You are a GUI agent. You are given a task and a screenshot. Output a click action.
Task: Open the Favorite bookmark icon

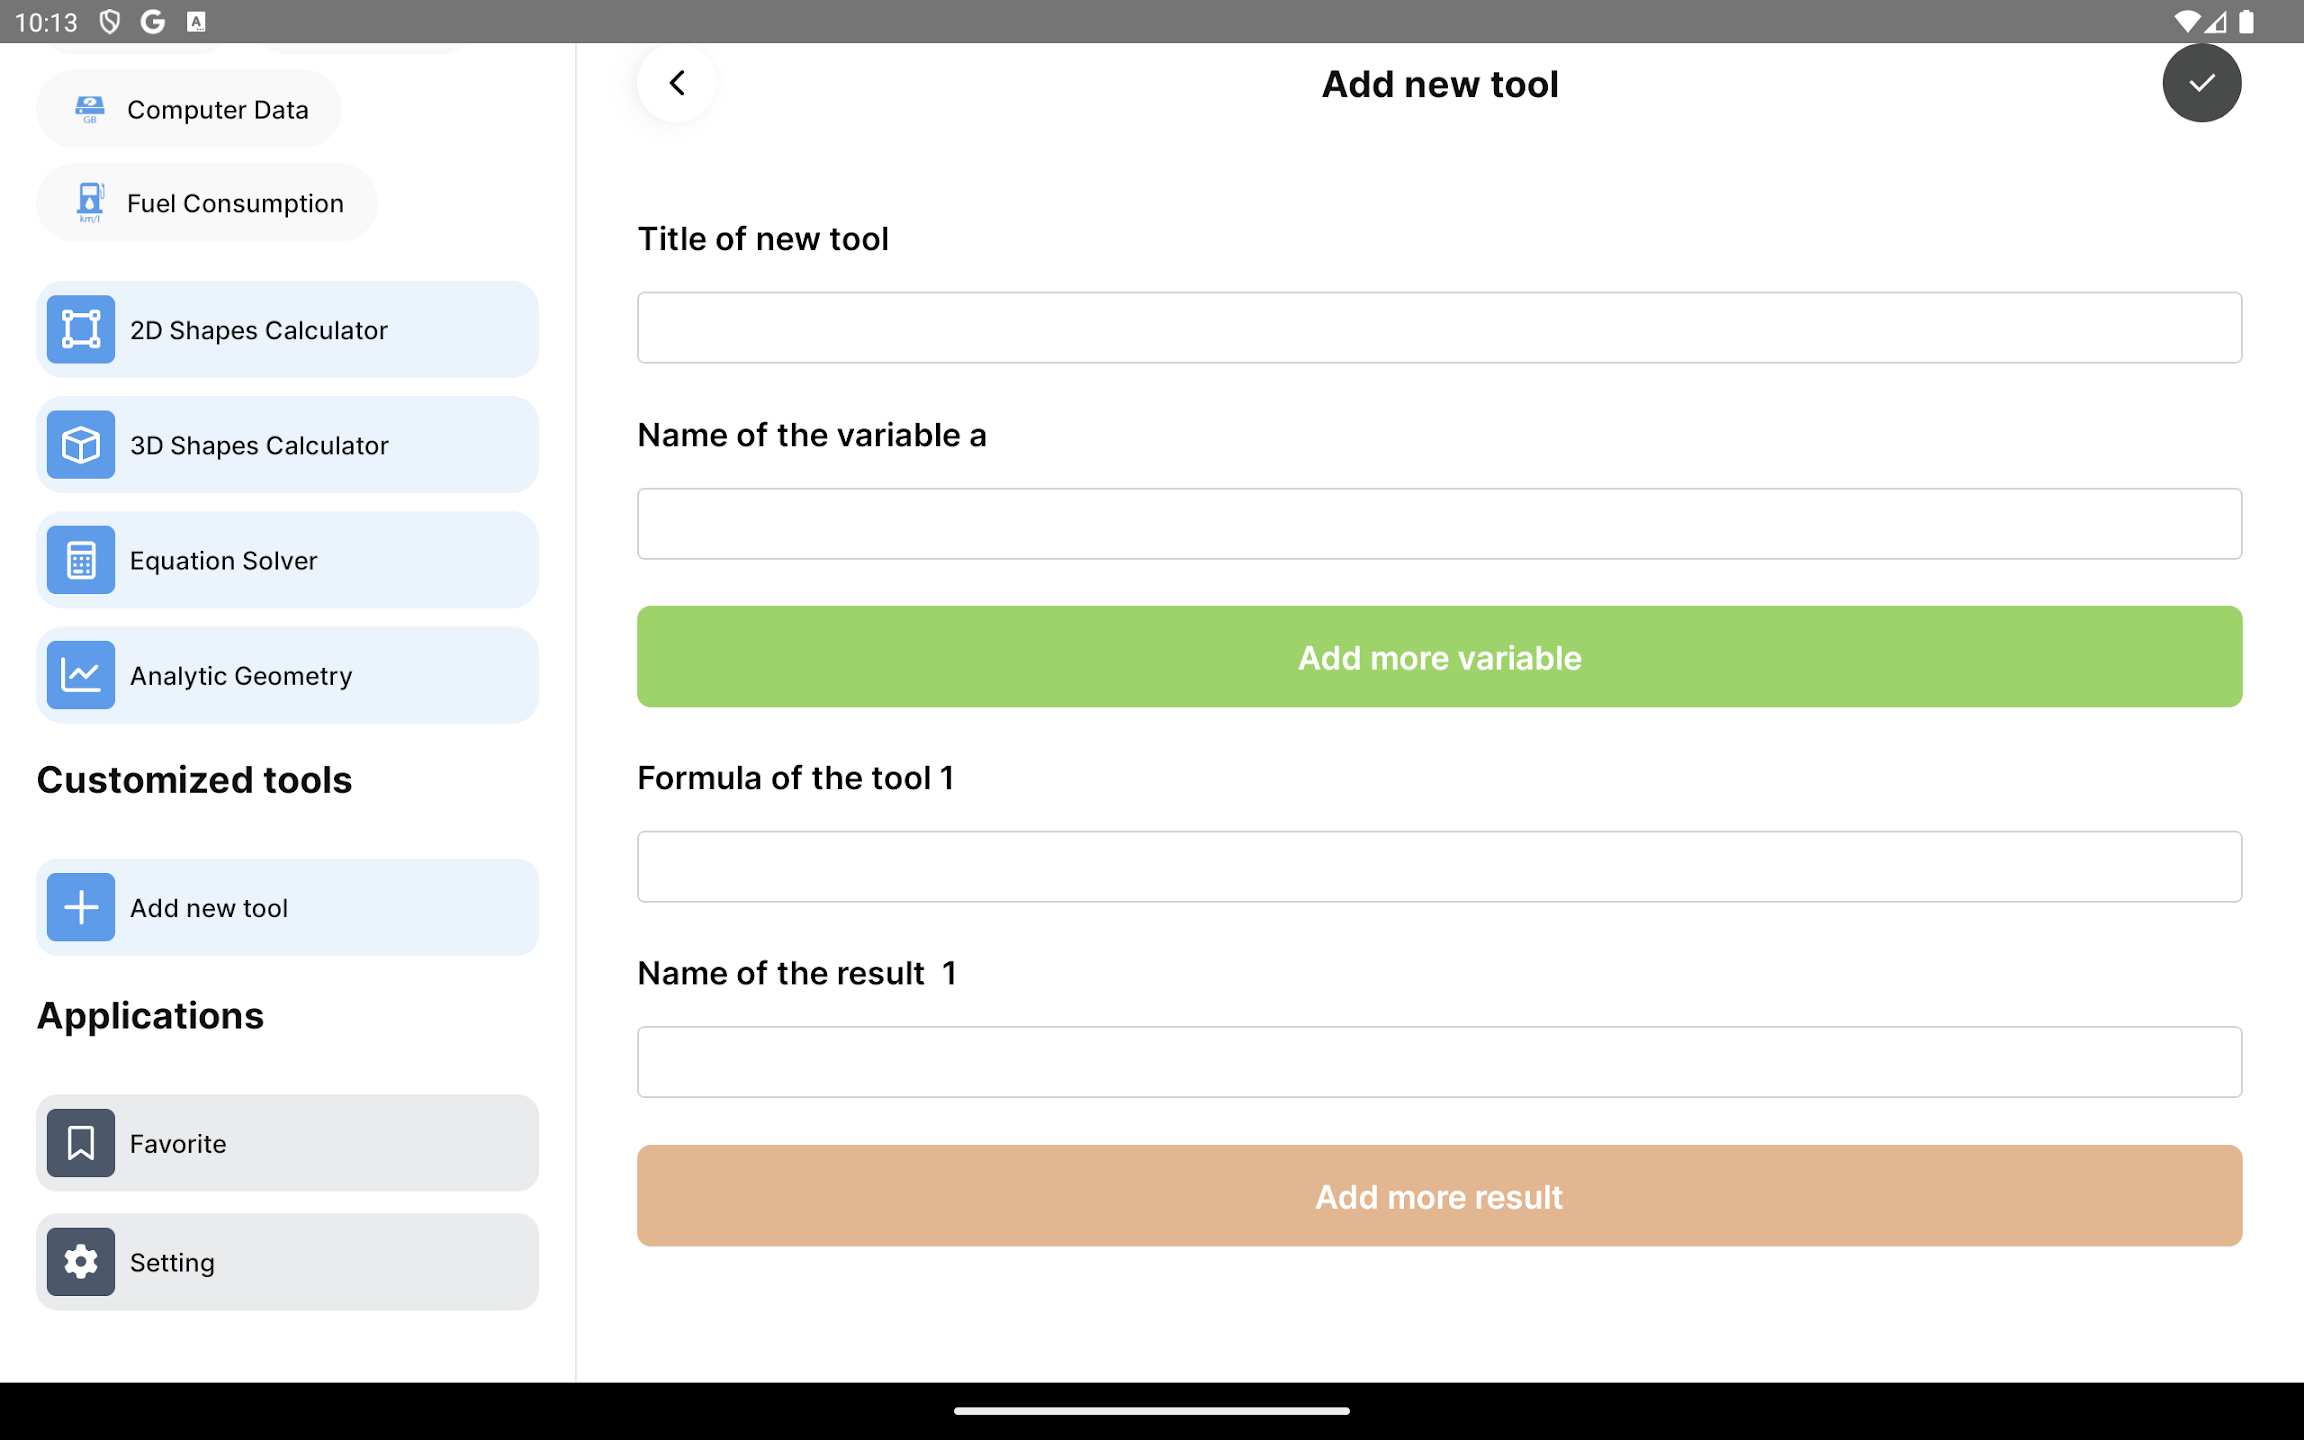[x=81, y=1143]
